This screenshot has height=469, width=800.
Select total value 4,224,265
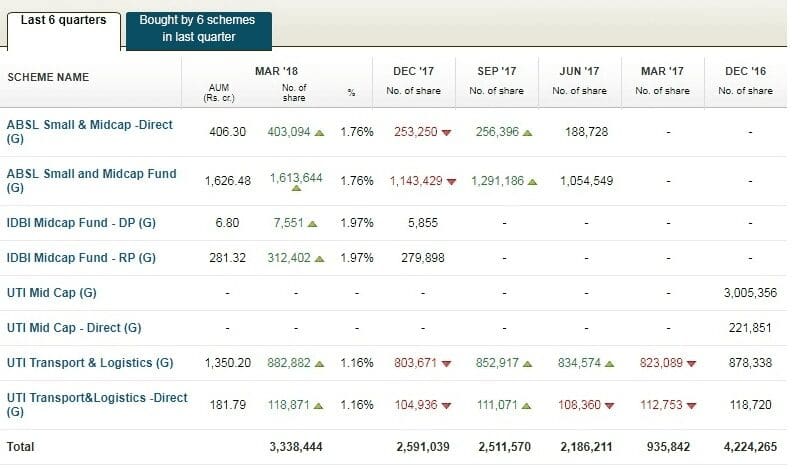coord(750,447)
